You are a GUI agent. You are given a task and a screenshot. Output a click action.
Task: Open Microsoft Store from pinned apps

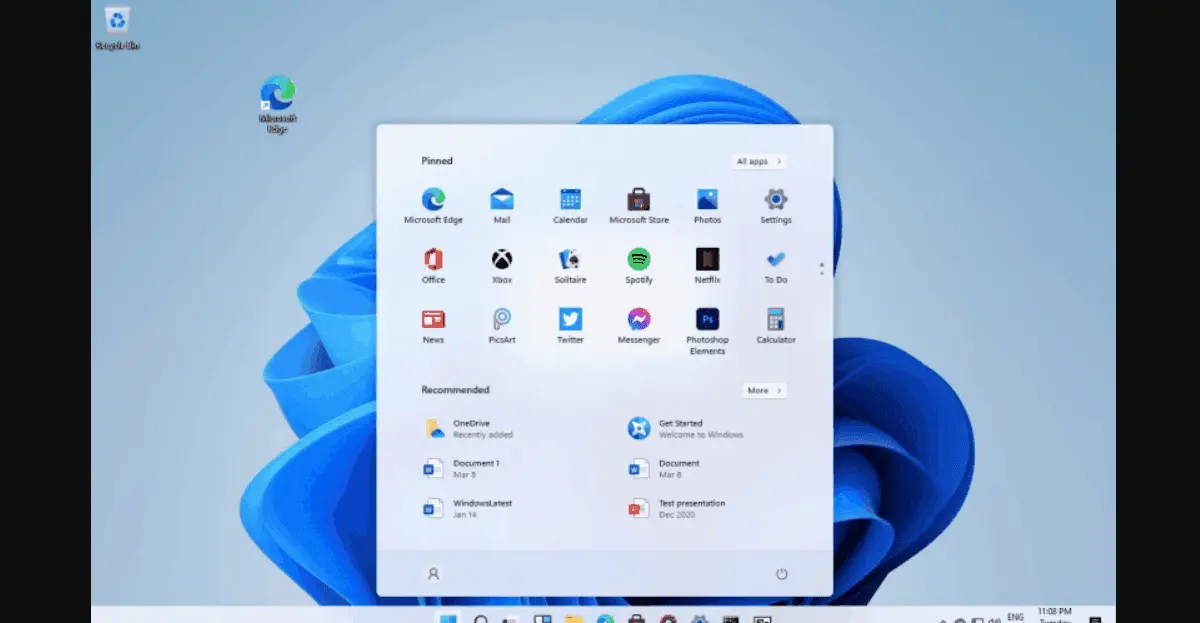click(x=639, y=205)
